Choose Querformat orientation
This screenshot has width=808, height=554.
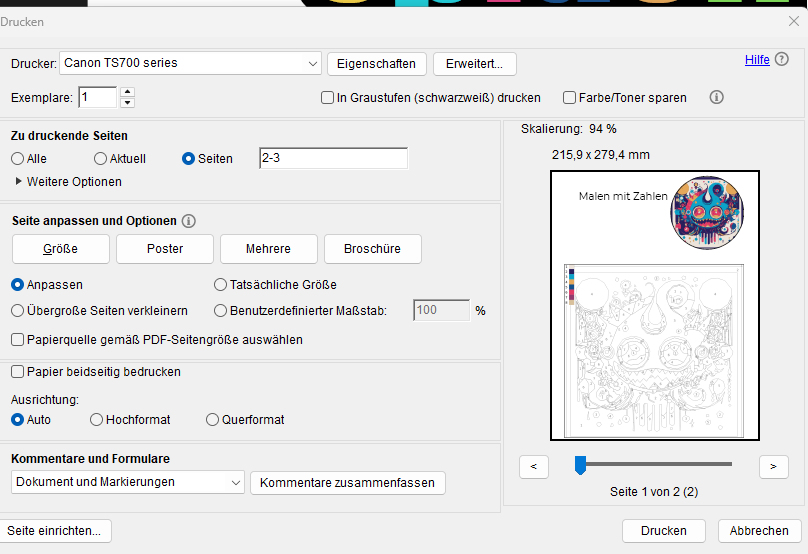click(212, 420)
